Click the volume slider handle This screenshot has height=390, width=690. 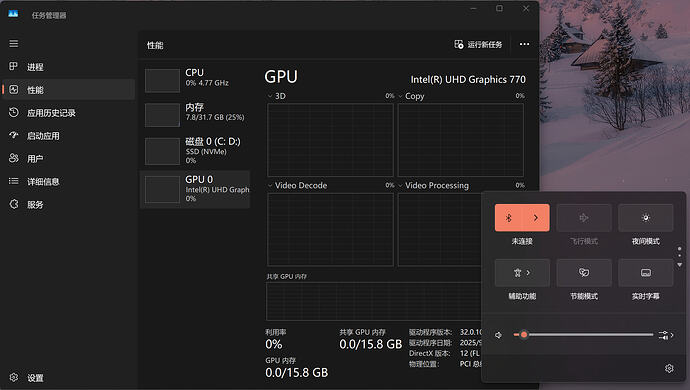524,335
